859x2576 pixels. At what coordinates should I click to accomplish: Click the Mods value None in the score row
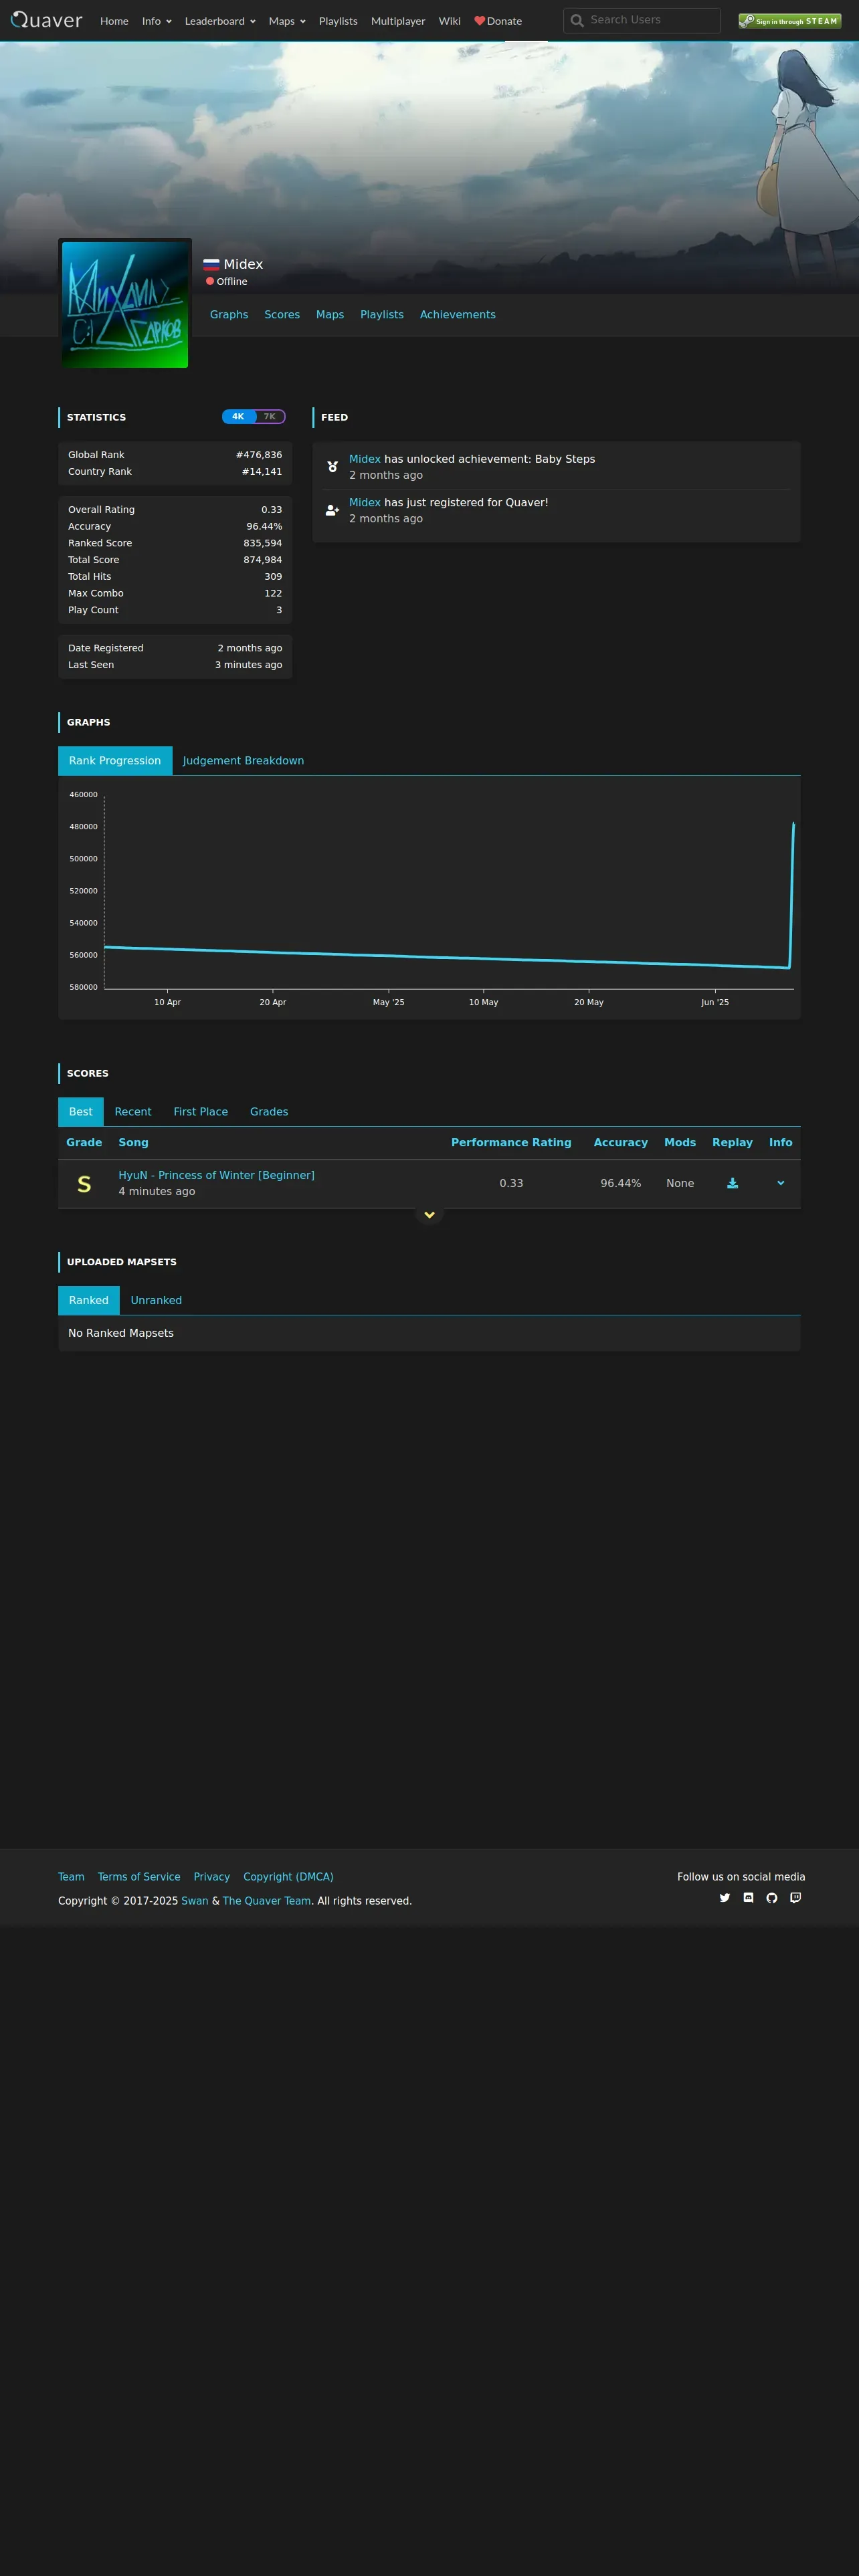pos(680,1184)
